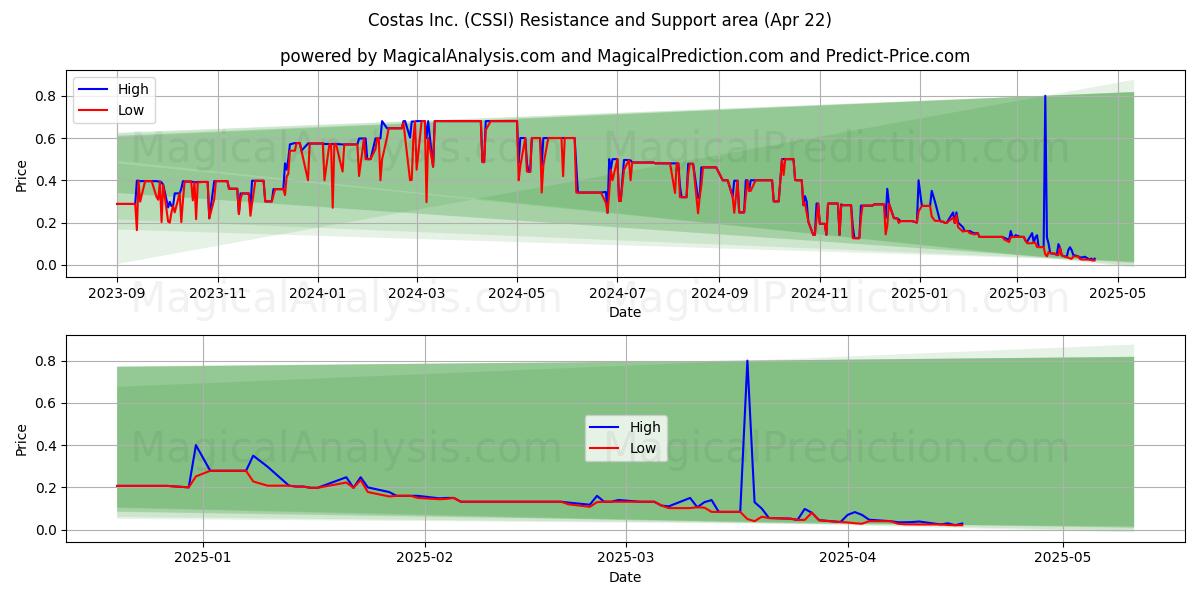
Task: Click the 0.8 price spike peak in the bottom chart
Action: point(747,362)
